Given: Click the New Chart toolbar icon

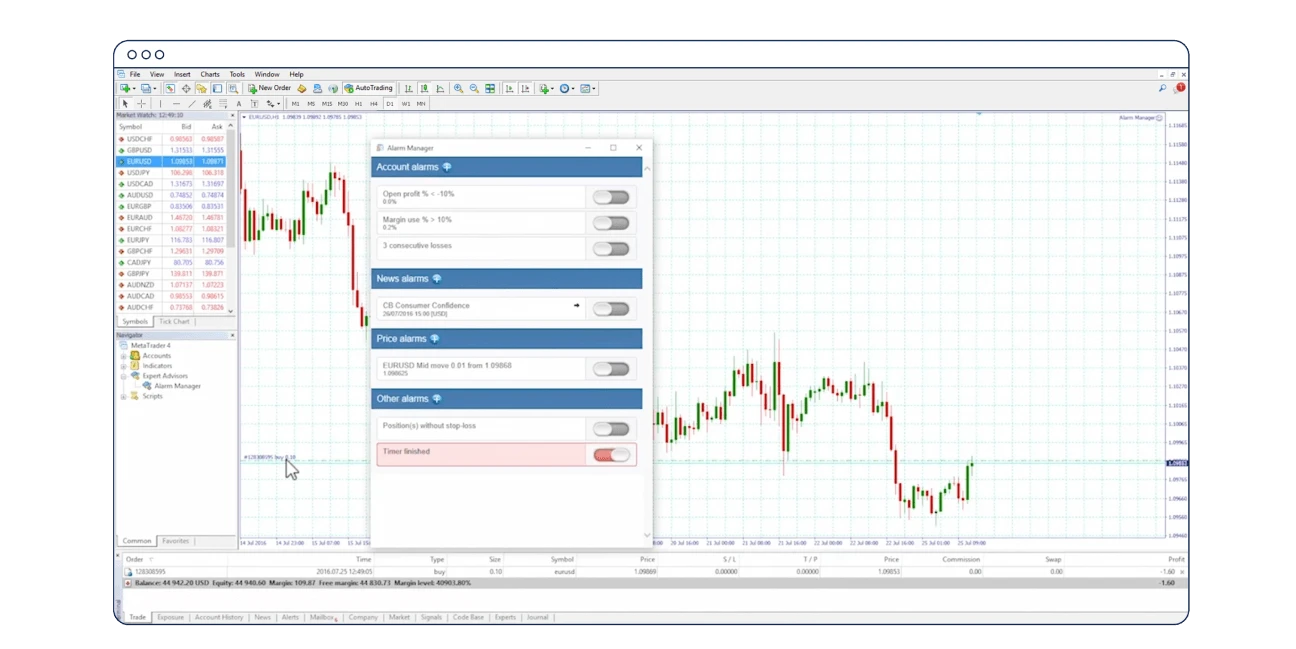Looking at the screenshot, I should 124,88.
